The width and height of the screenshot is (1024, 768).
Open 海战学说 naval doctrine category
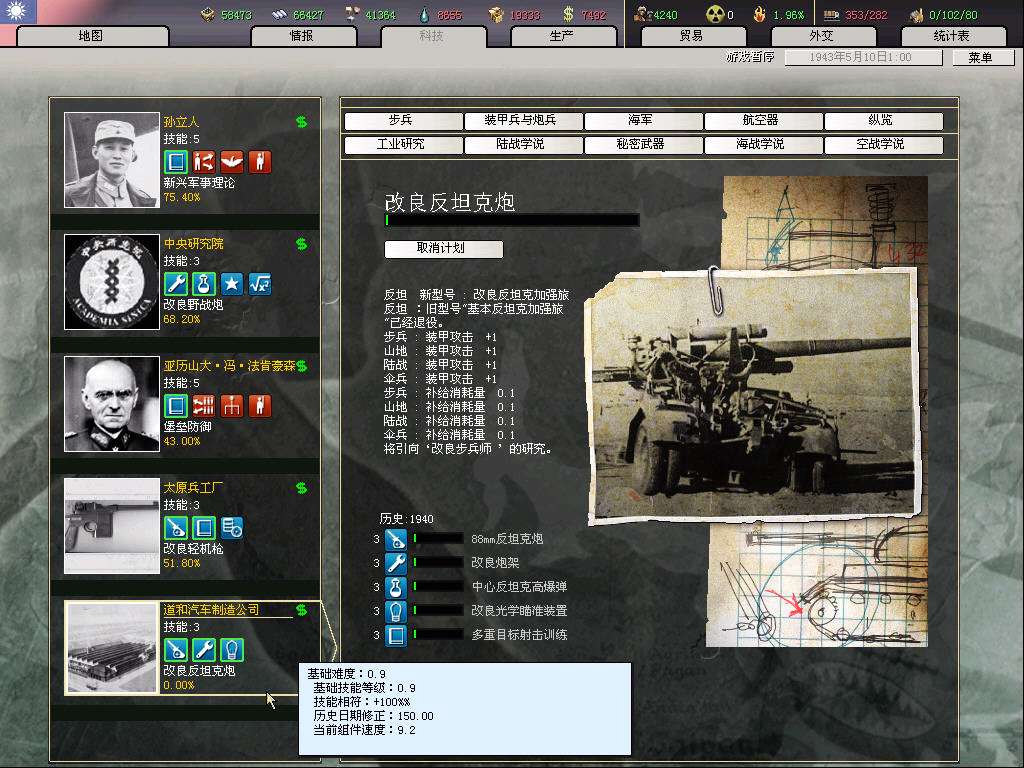[x=763, y=144]
